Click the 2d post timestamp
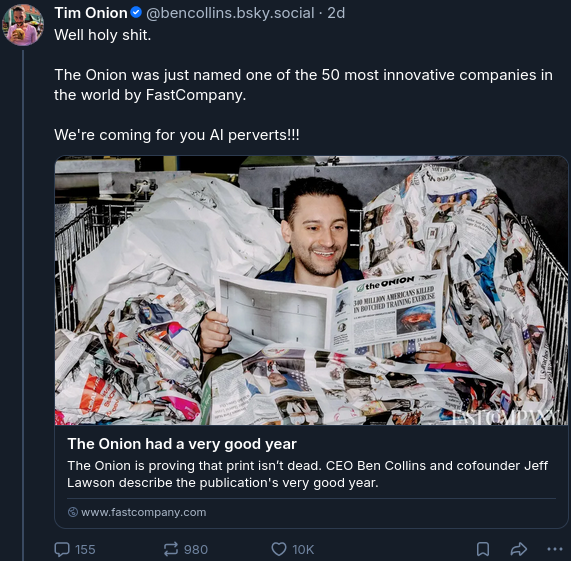This screenshot has height=561, width=571. click(x=336, y=13)
